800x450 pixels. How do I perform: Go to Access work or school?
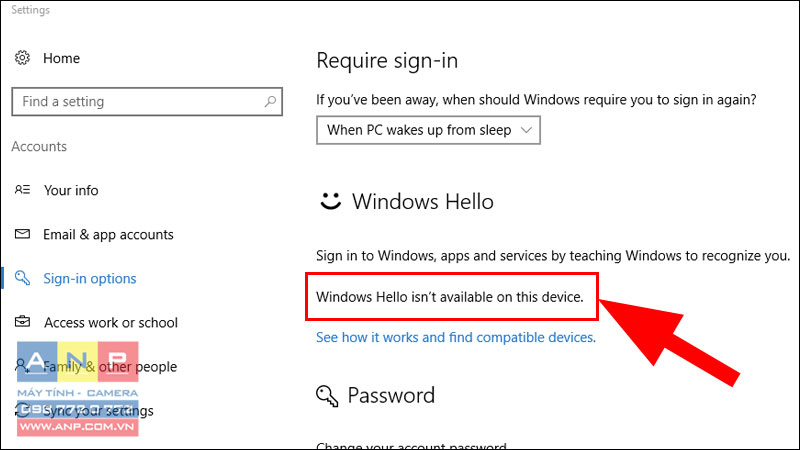click(111, 322)
